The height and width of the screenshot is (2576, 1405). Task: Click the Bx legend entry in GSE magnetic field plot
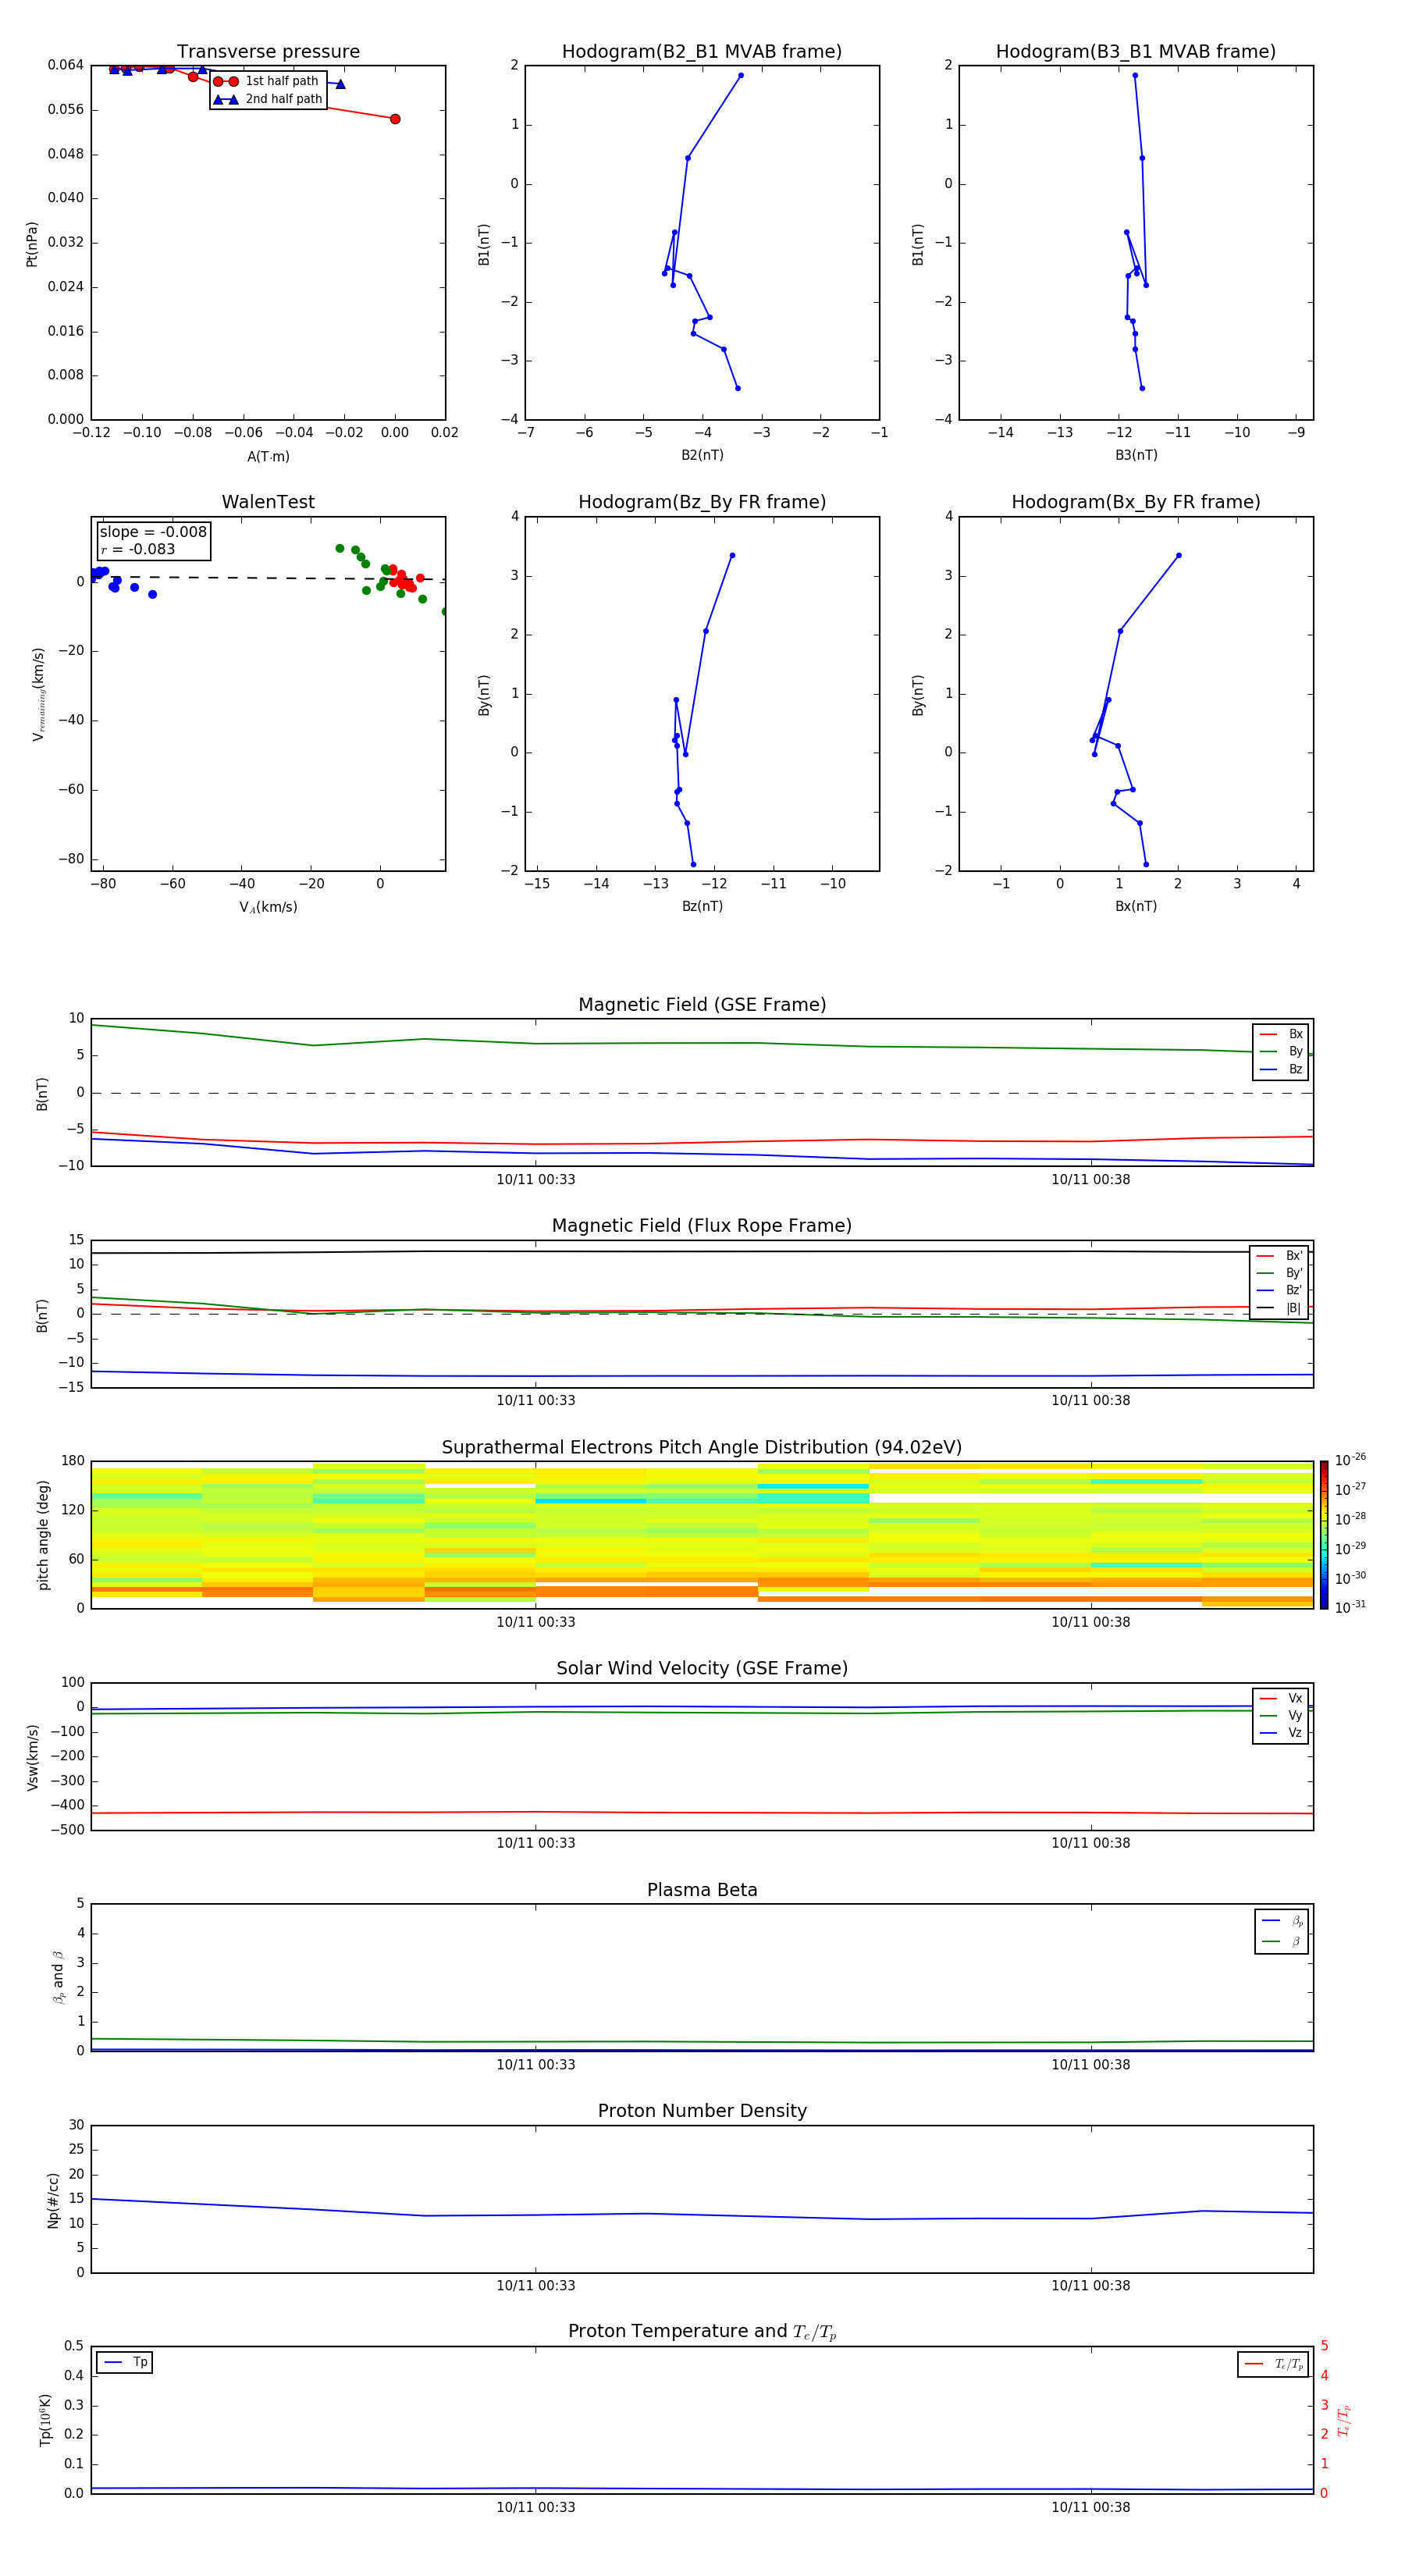pyautogui.click(x=1281, y=1034)
